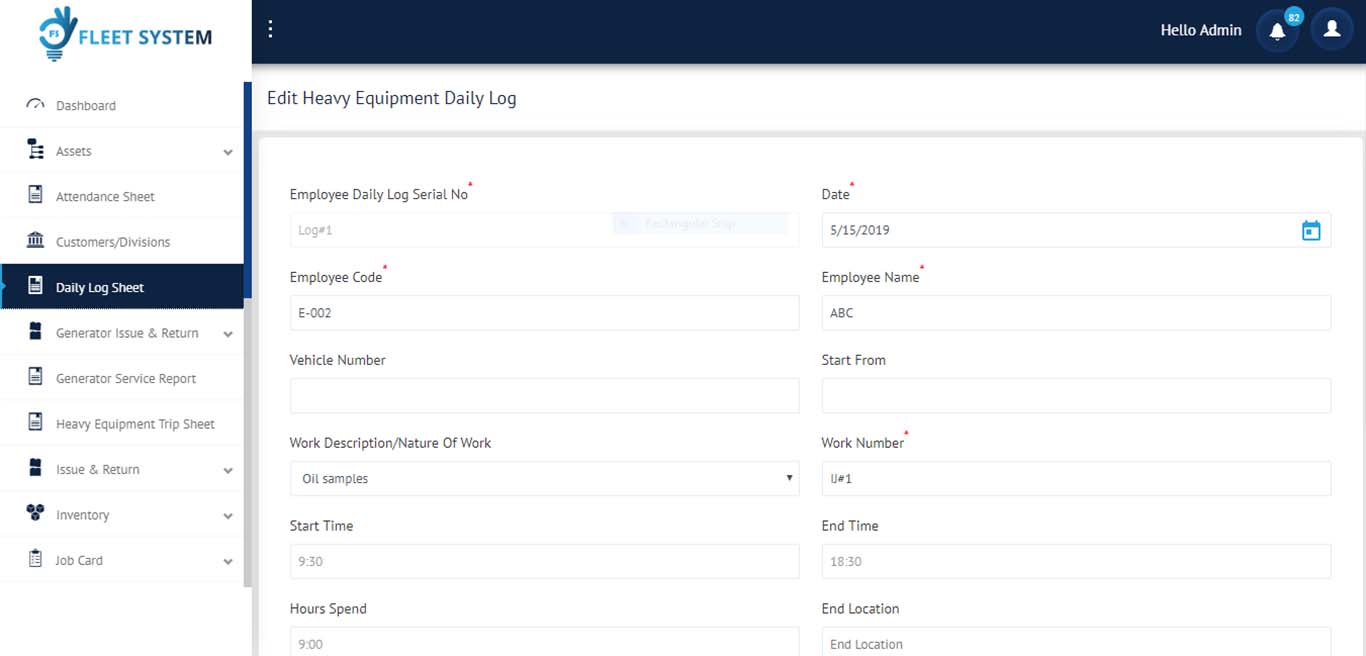Expand Generator Issue & Return submenu

(x=228, y=334)
